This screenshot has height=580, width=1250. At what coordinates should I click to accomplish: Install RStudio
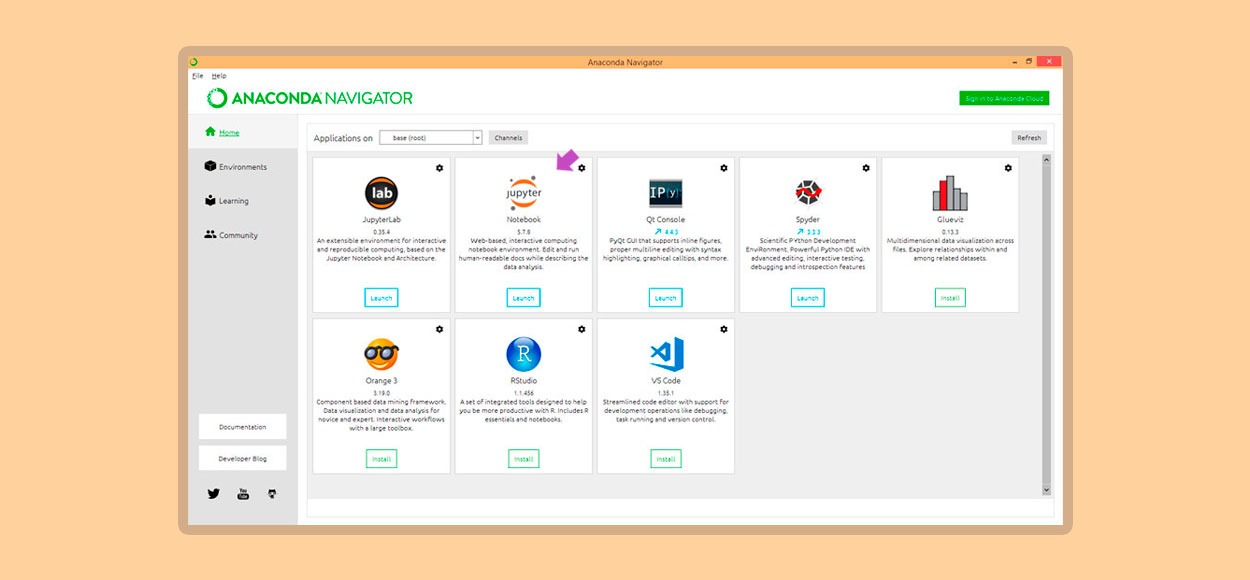(x=524, y=459)
